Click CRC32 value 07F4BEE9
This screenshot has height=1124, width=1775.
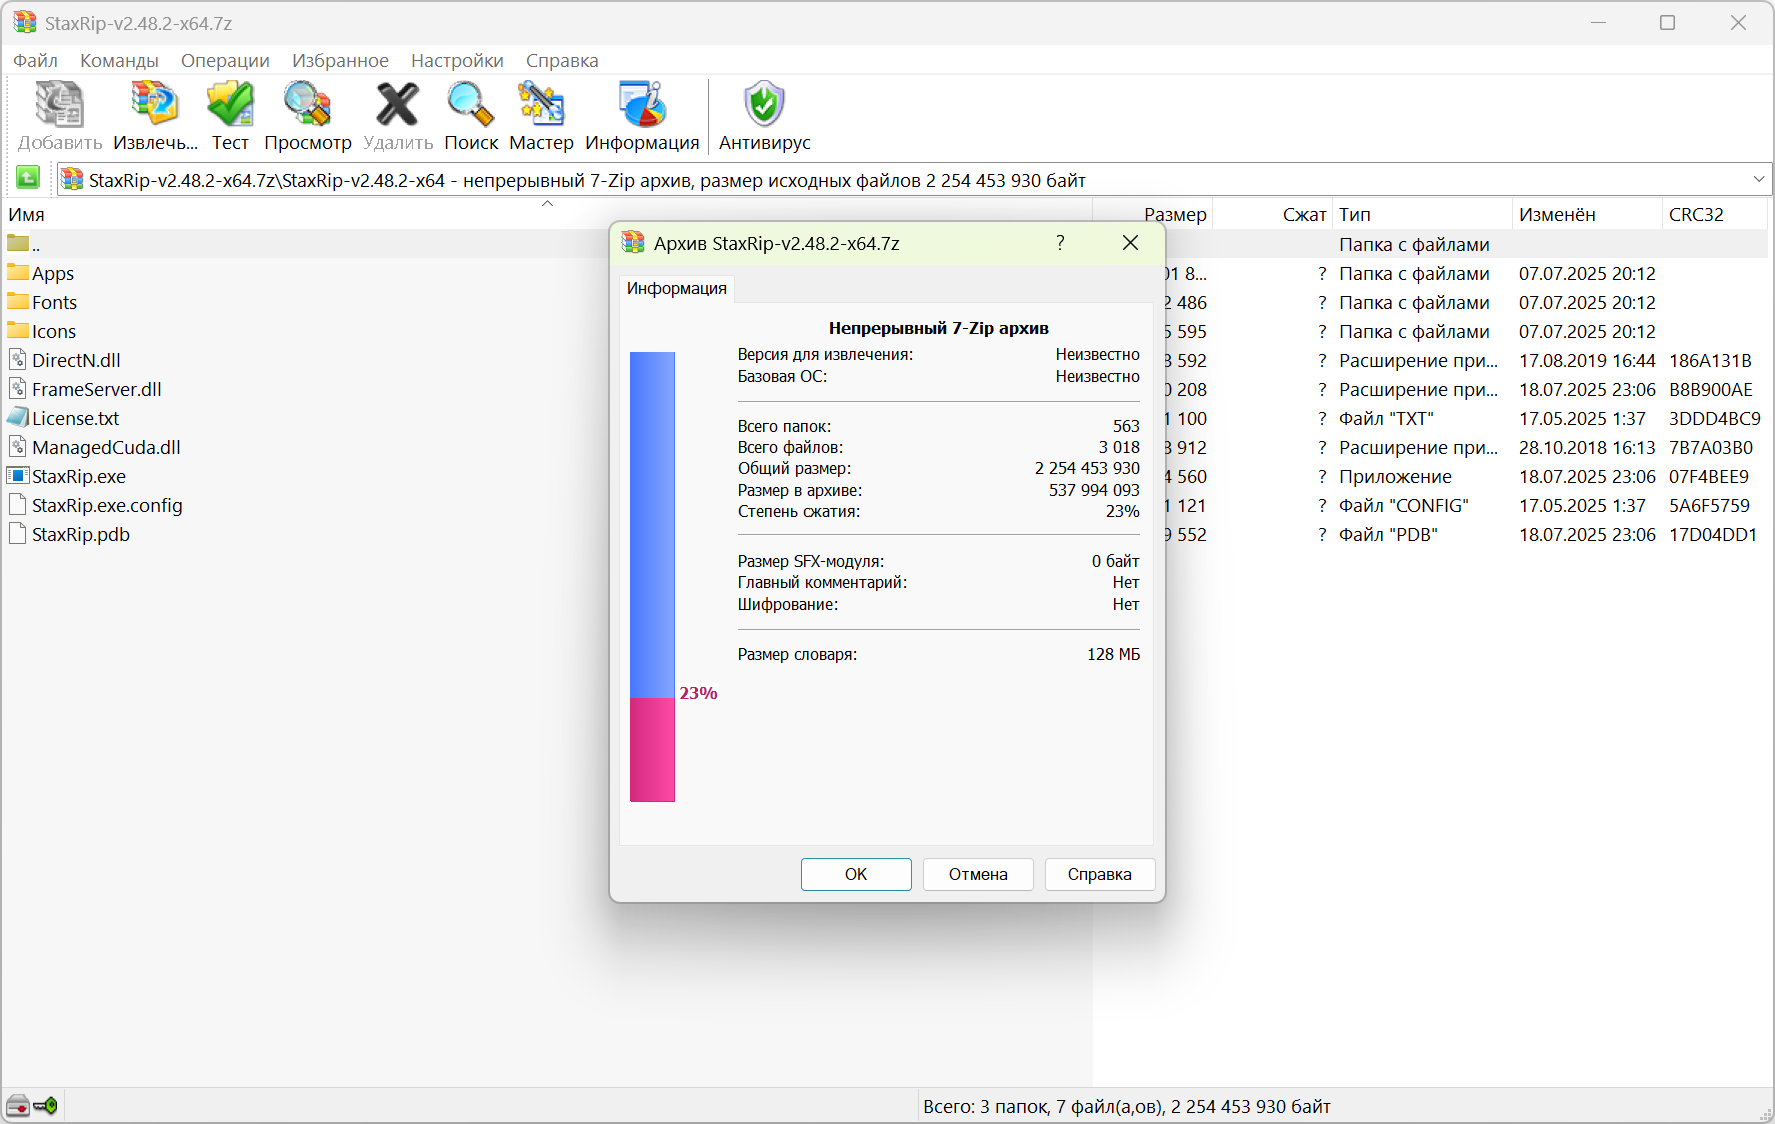[1709, 476]
